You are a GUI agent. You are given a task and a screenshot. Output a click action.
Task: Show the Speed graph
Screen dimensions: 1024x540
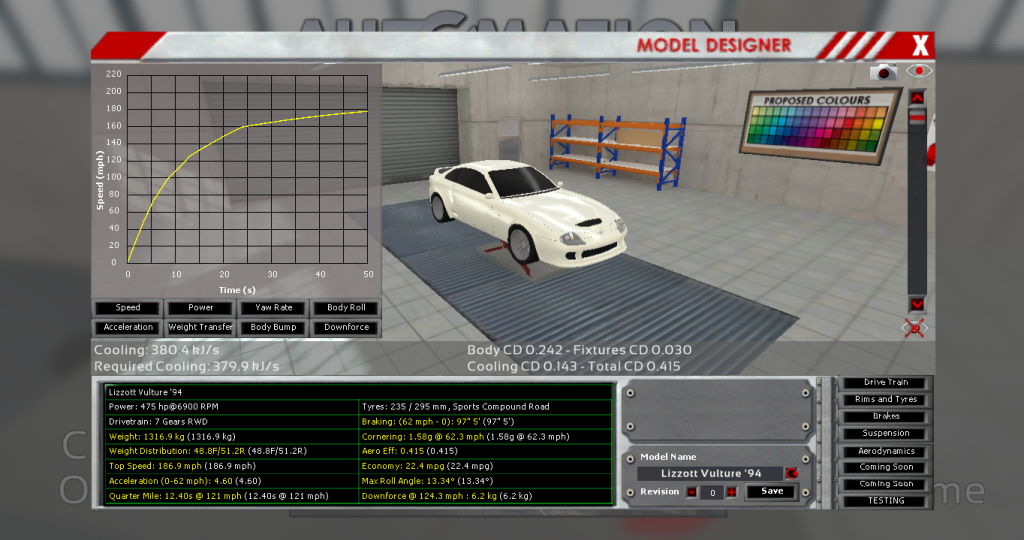click(x=128, y=308)
